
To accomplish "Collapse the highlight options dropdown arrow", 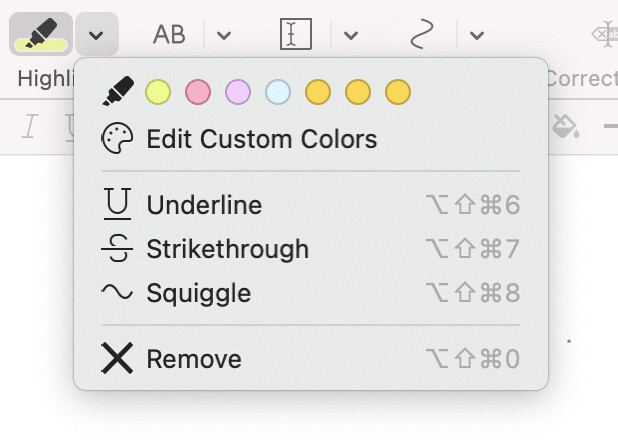I will 95,35.
